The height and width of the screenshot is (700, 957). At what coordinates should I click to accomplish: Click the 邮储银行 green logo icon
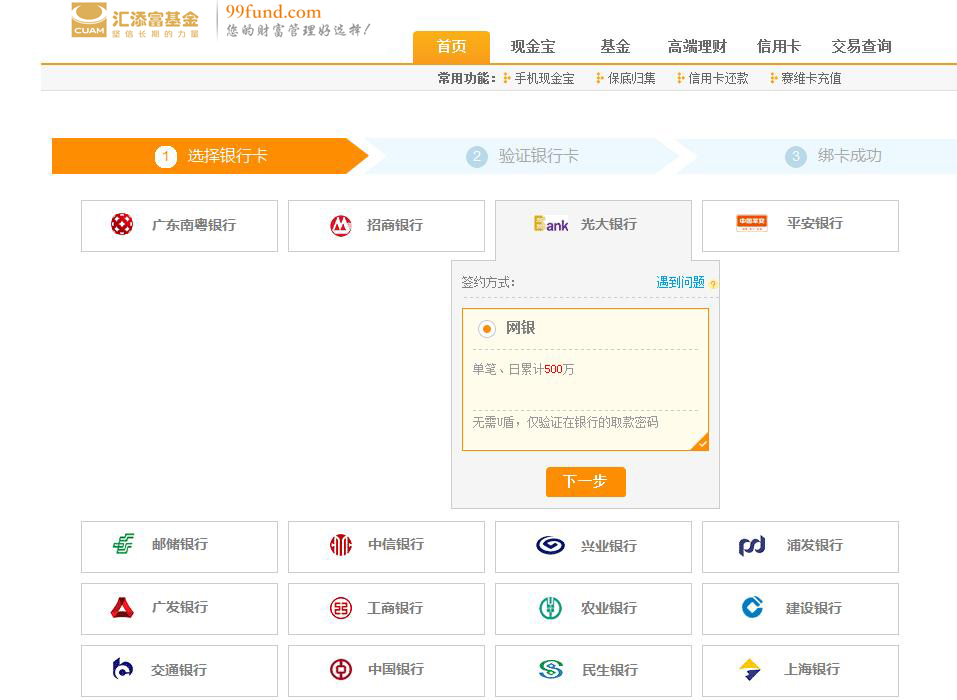point(123,545)
